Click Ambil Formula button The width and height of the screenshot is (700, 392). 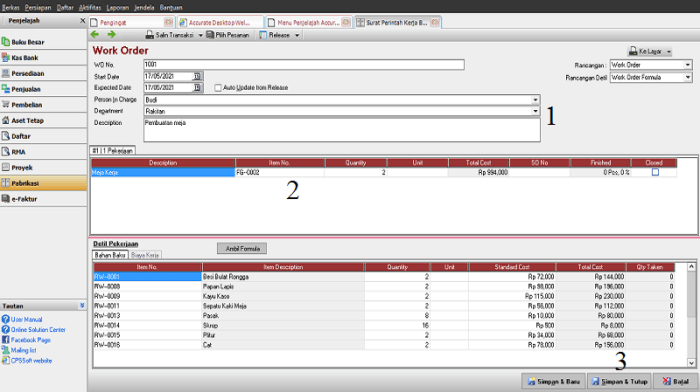[242, 248]
